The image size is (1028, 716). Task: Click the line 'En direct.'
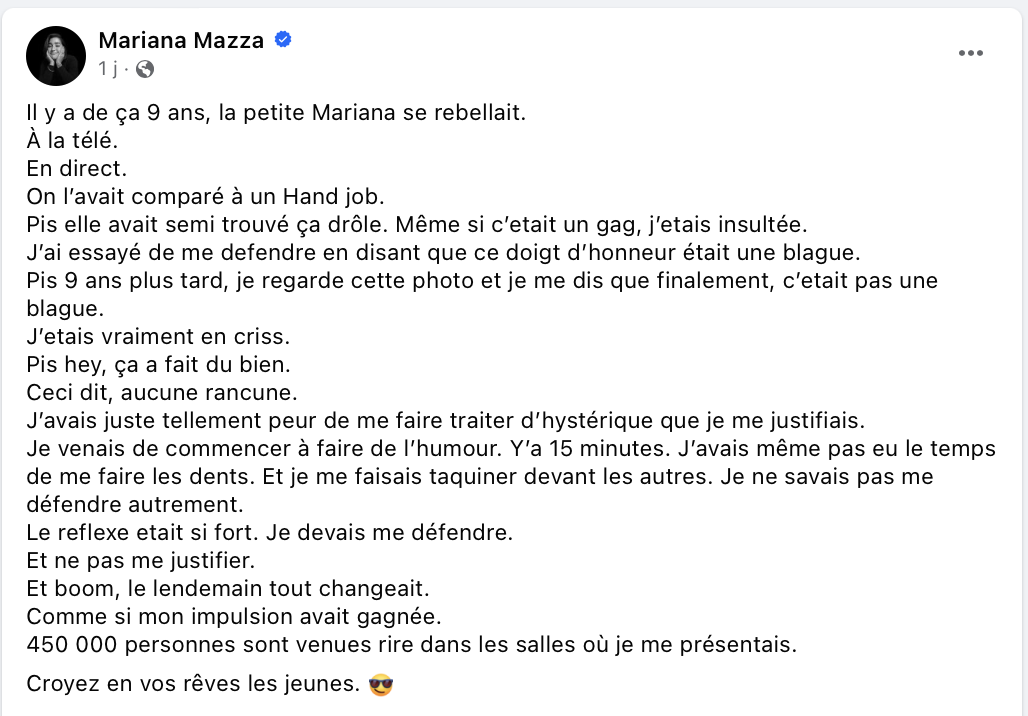[x=77, y=169]
